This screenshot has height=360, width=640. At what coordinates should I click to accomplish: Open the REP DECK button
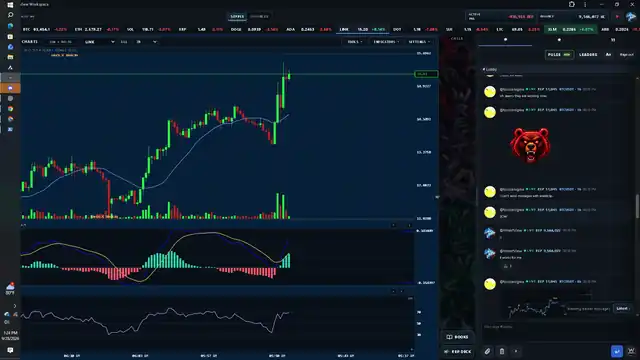458,351
